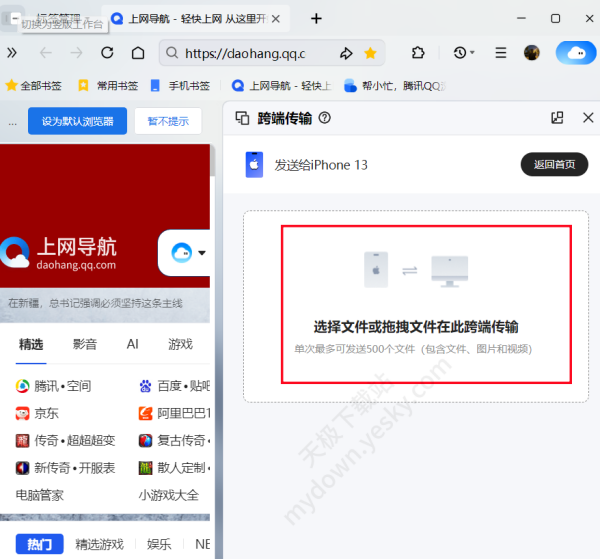600x559 pixels.
Task: Open the extensions puzzle icon
Action: click(420, 53)
